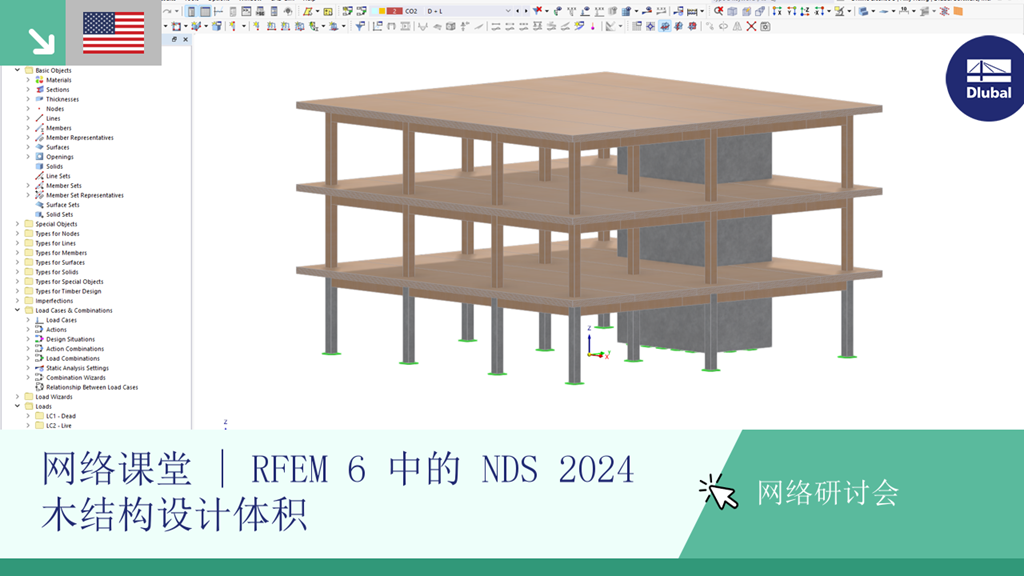Viewport: 1024px width, 576px height.
Task: Click the filter icon with red X
Action: pos(537,10)
